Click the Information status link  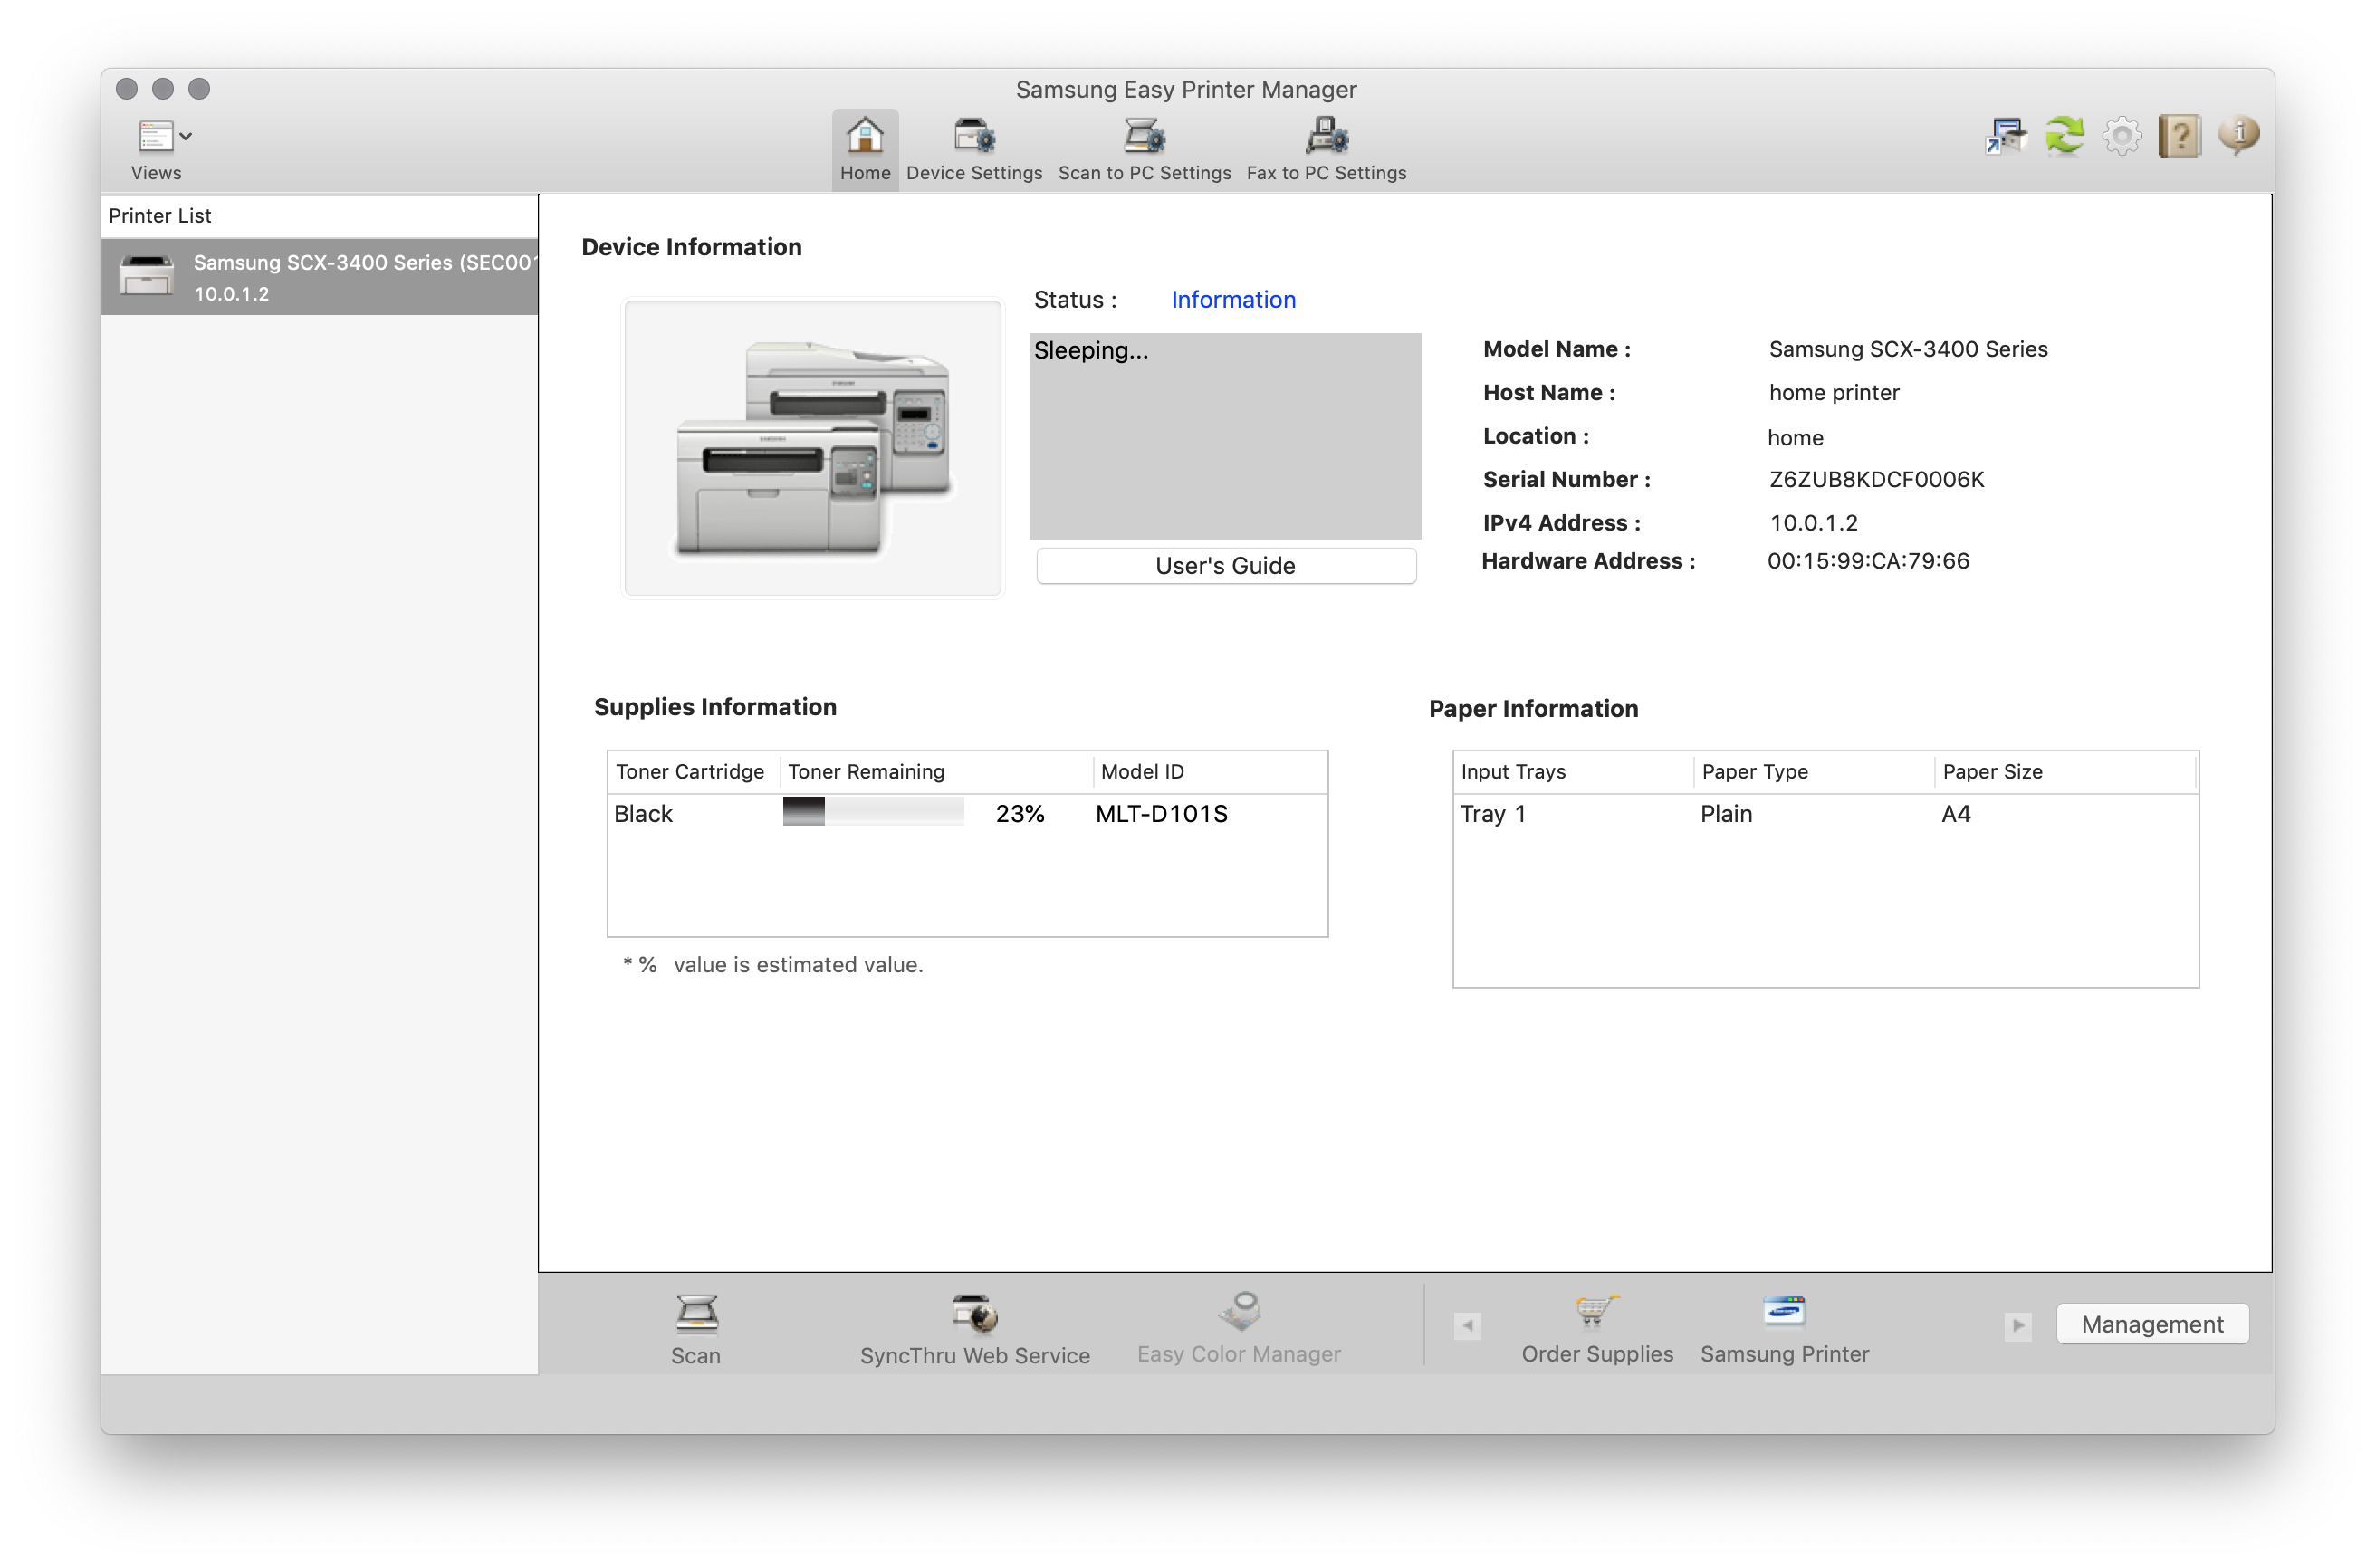click(x=1231, y=300)
